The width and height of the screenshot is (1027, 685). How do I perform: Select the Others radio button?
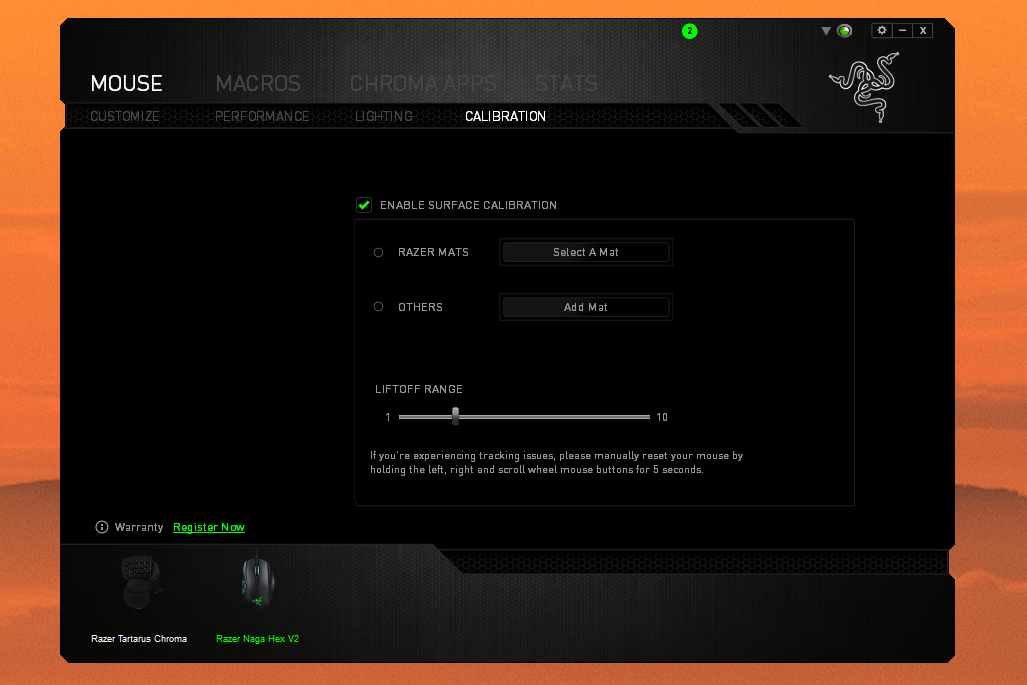coord(379,306)
